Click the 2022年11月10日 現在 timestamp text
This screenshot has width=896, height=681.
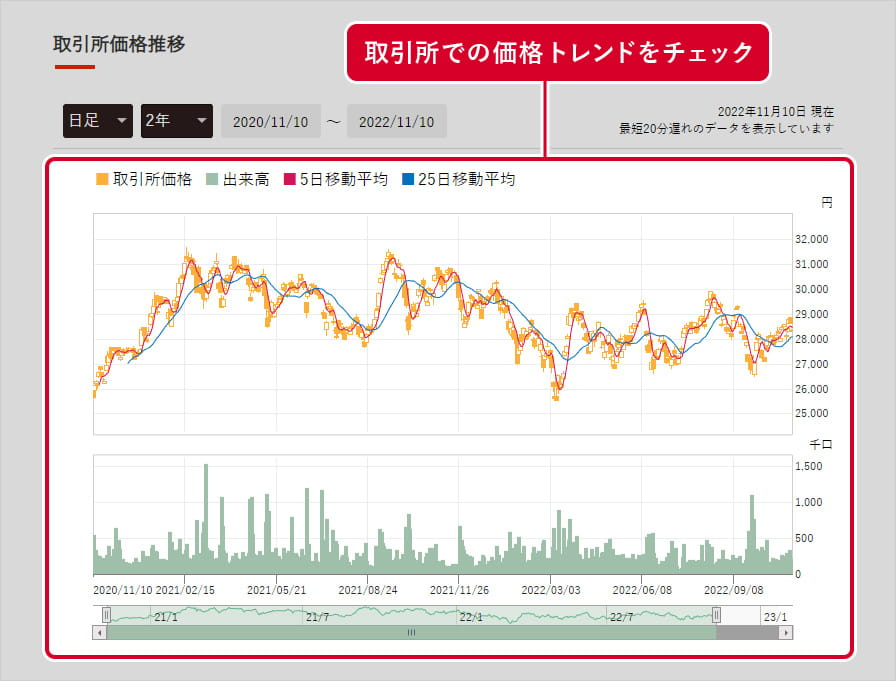pyautogui.click(x=775, y=111)
